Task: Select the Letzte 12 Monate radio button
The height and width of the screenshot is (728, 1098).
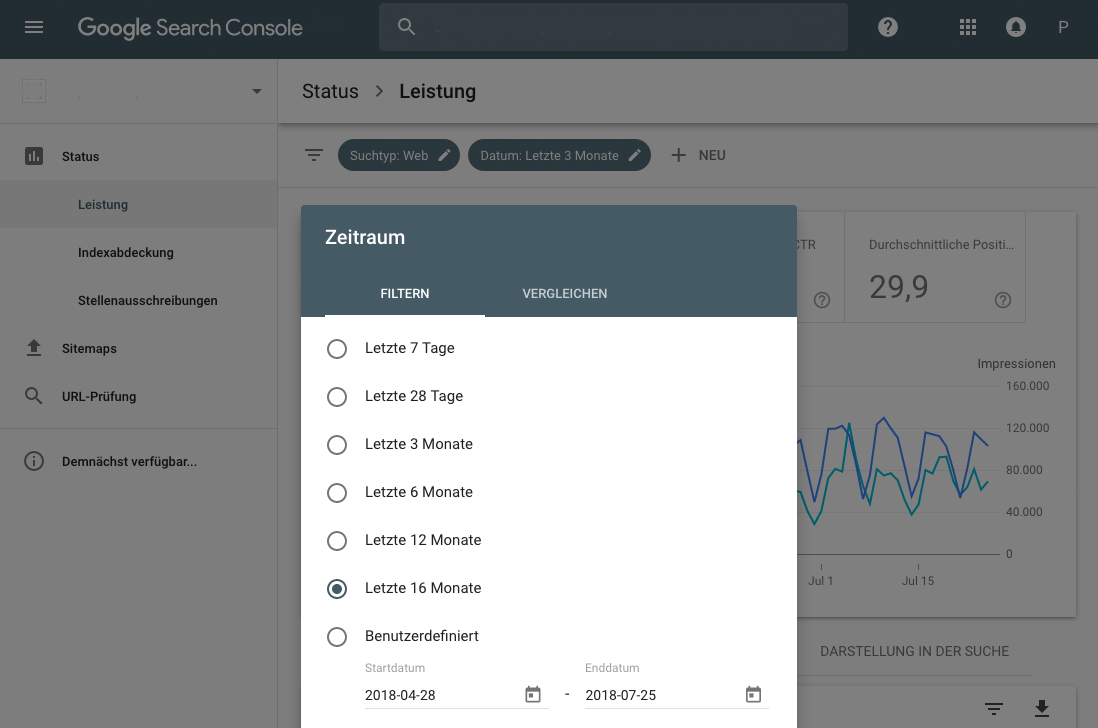Action: 337,540
